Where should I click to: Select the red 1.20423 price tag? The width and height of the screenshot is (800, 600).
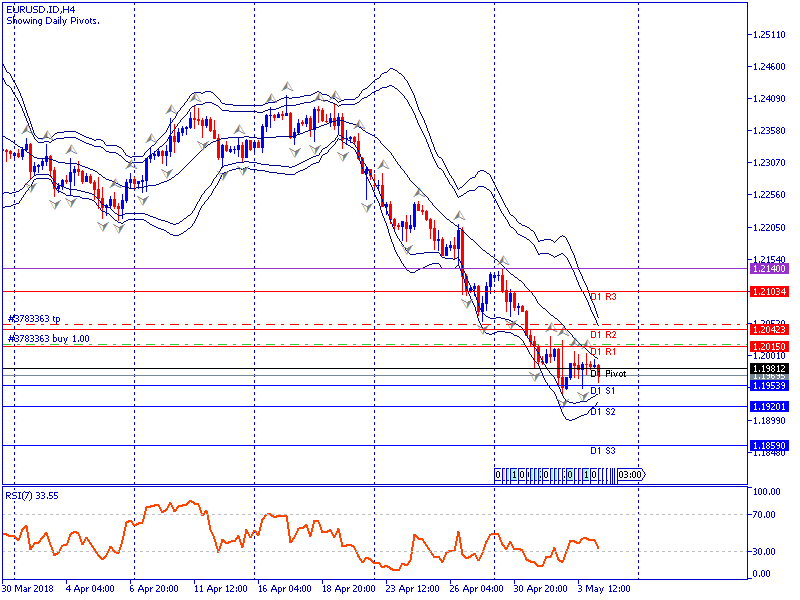[769, 330]
